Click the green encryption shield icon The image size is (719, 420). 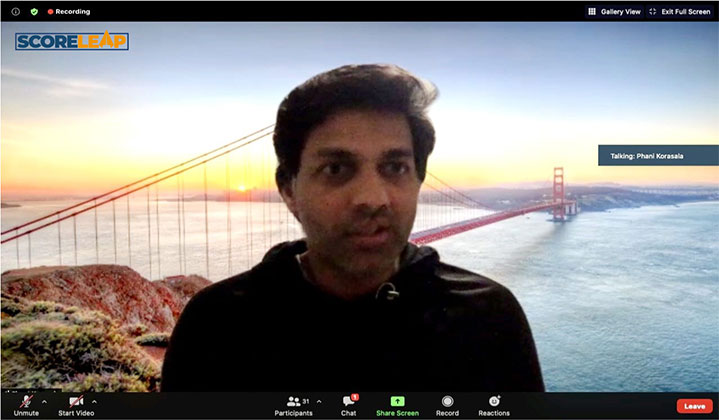33,11
